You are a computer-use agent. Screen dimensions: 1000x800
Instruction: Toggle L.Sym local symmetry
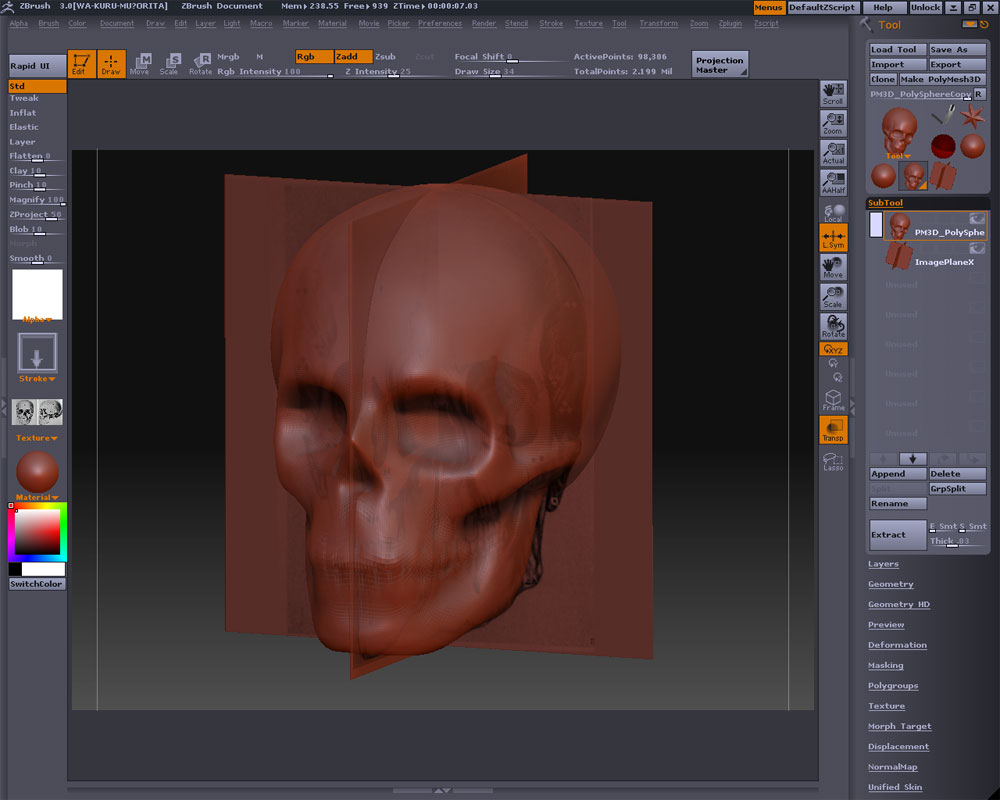coord(833,237)
